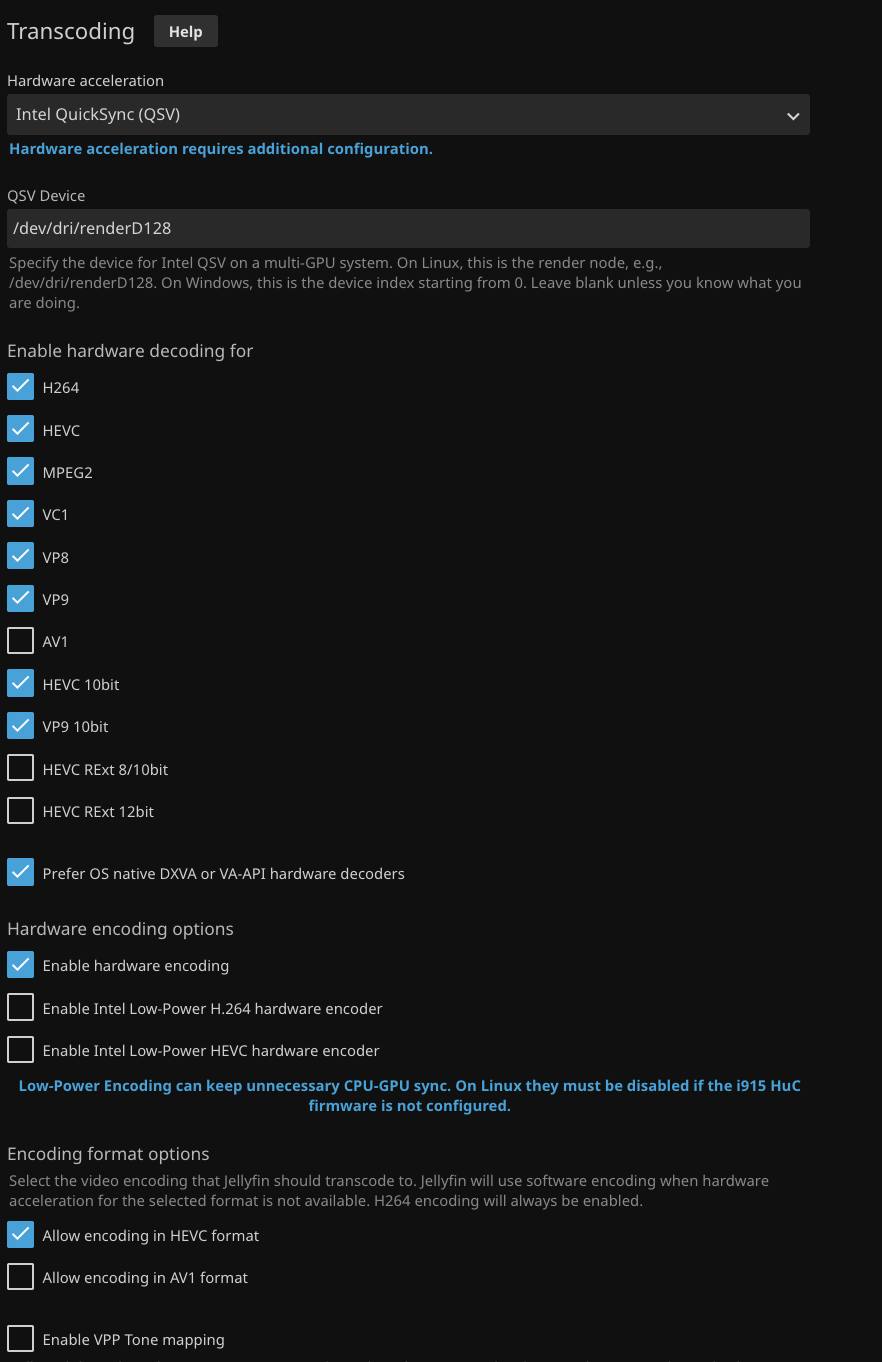Enable AV1 hardware decoding
The height and width of the screenshot is (1362, 882).
(21, 641)
